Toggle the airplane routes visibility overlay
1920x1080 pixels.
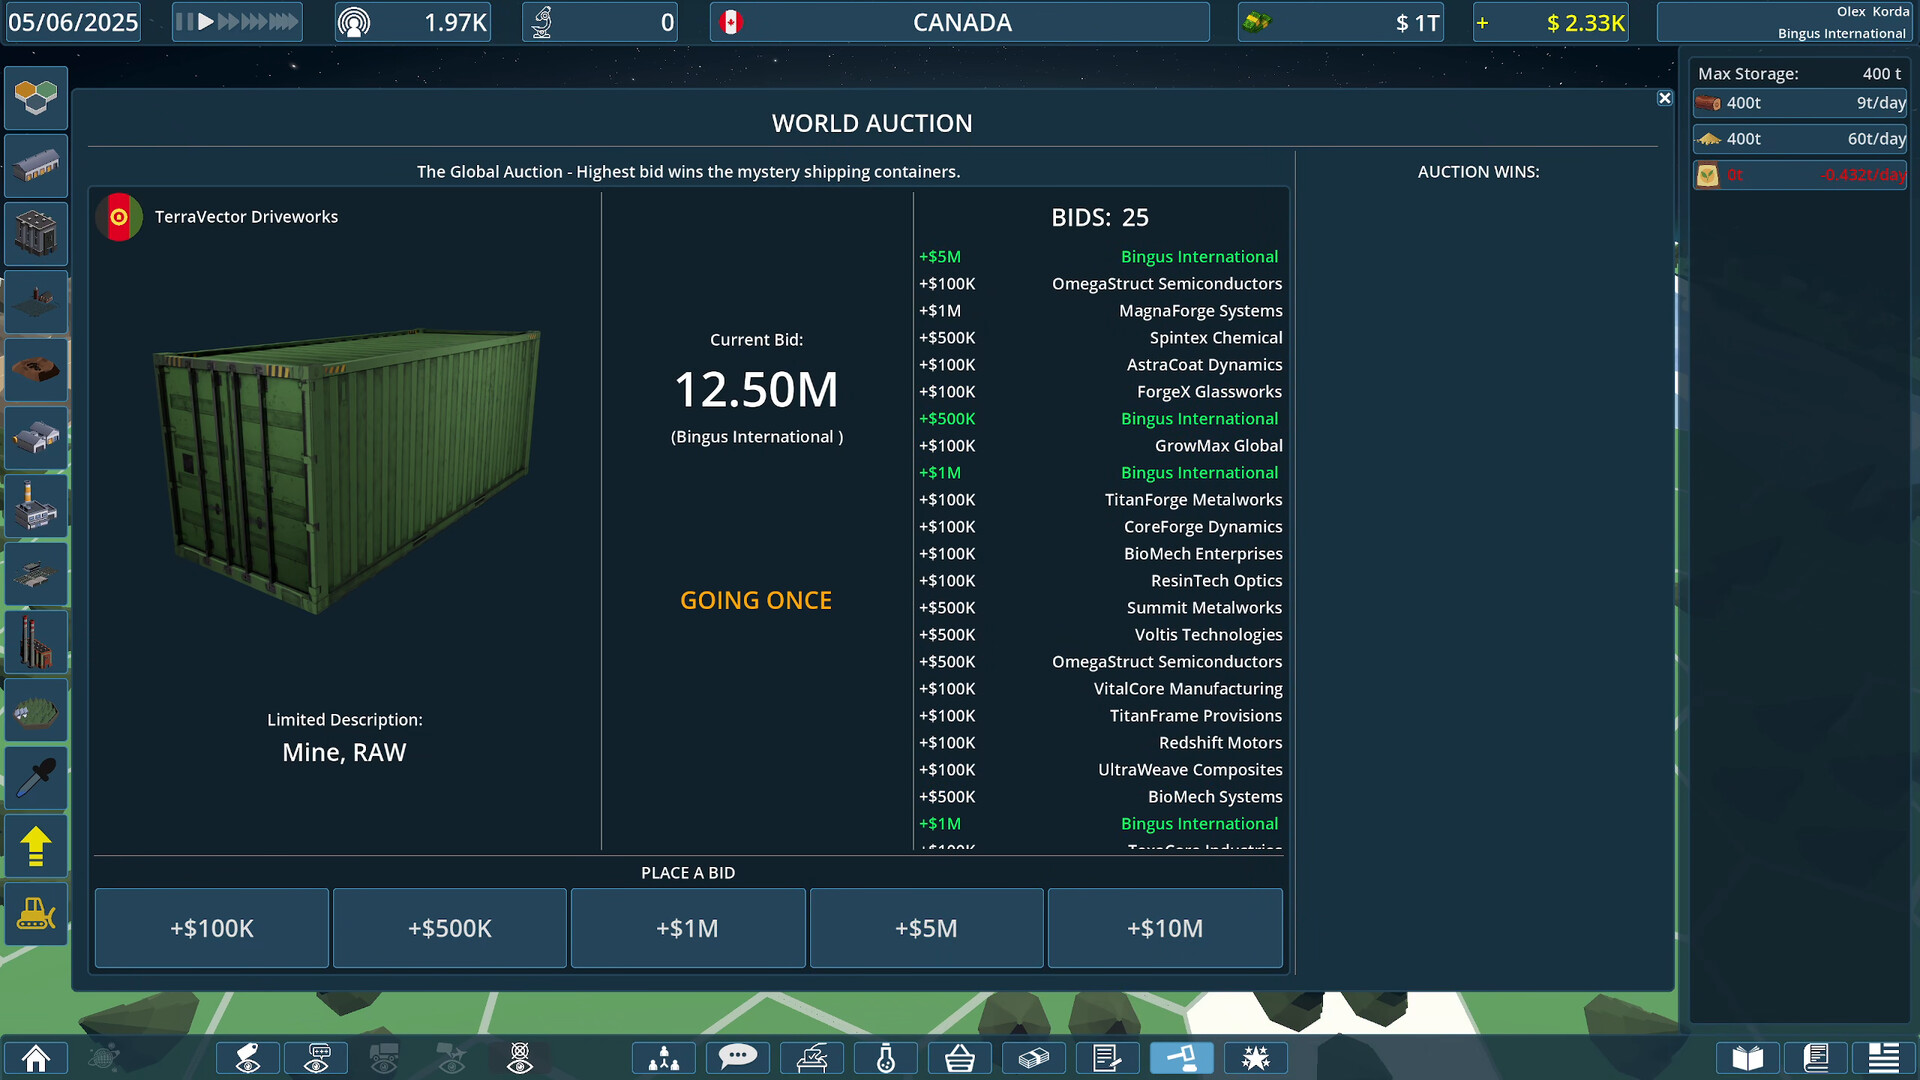click(450, 1057)
